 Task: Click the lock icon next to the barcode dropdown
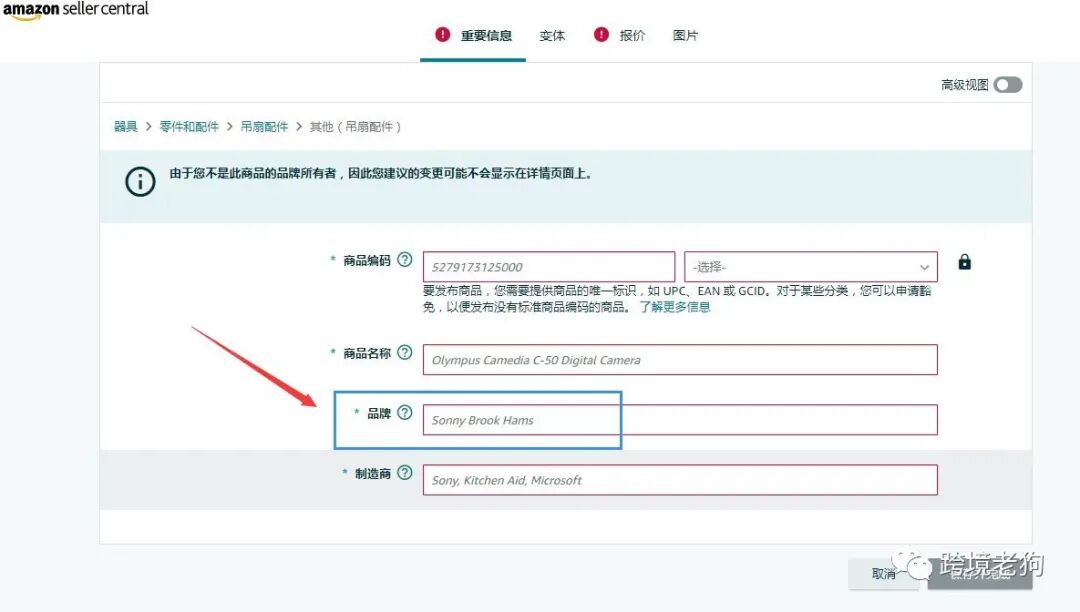point(964,261)
